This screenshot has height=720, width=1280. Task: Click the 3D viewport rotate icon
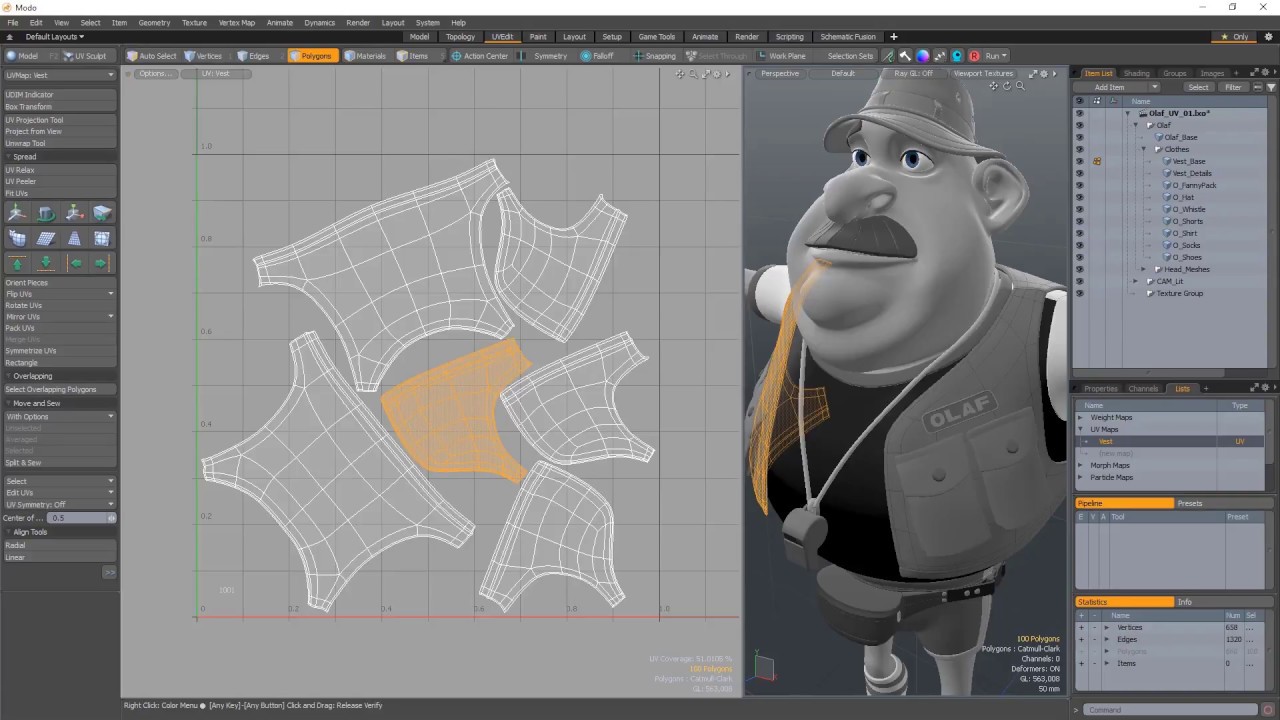1006,86
